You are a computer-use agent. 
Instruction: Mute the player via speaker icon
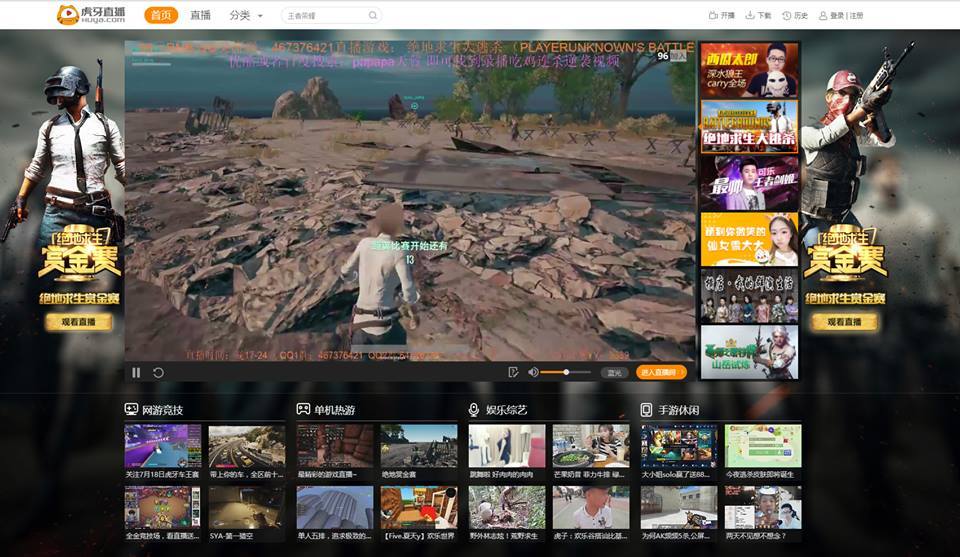(x=533, y=372)
